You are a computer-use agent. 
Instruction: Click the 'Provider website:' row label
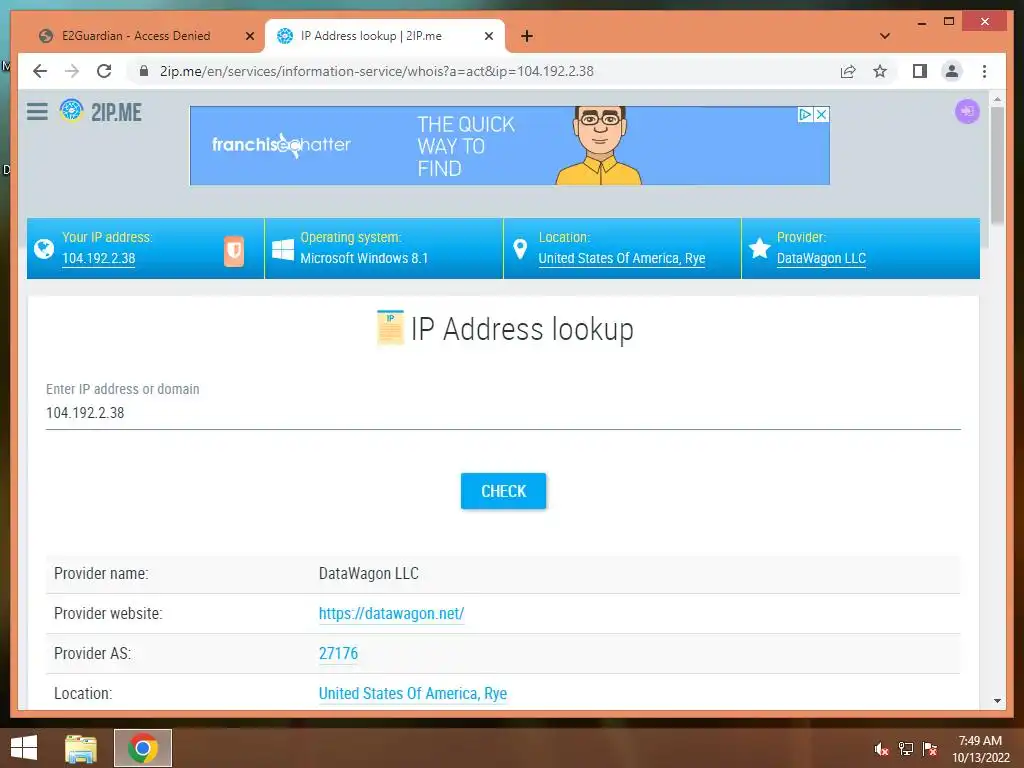(108, 614)
